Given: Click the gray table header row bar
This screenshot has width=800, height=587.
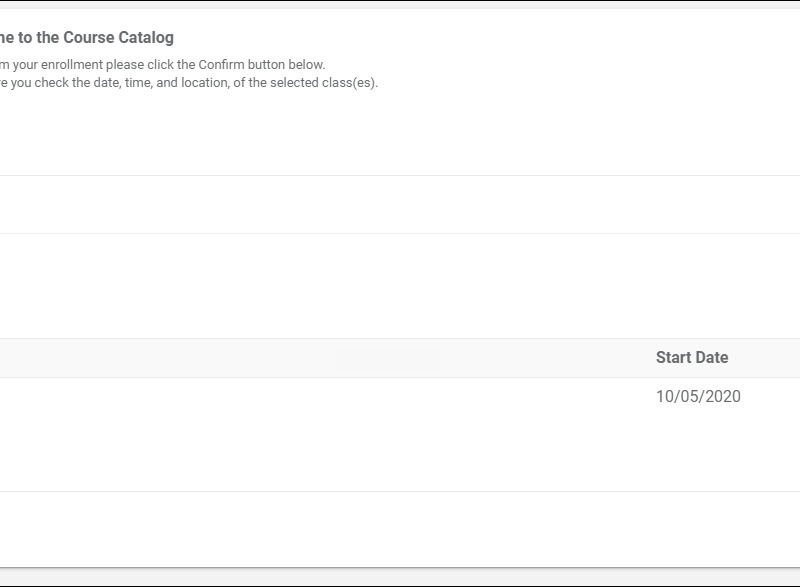Looking at the screenshot, I should pyautogui.click(x=400, y=358).
